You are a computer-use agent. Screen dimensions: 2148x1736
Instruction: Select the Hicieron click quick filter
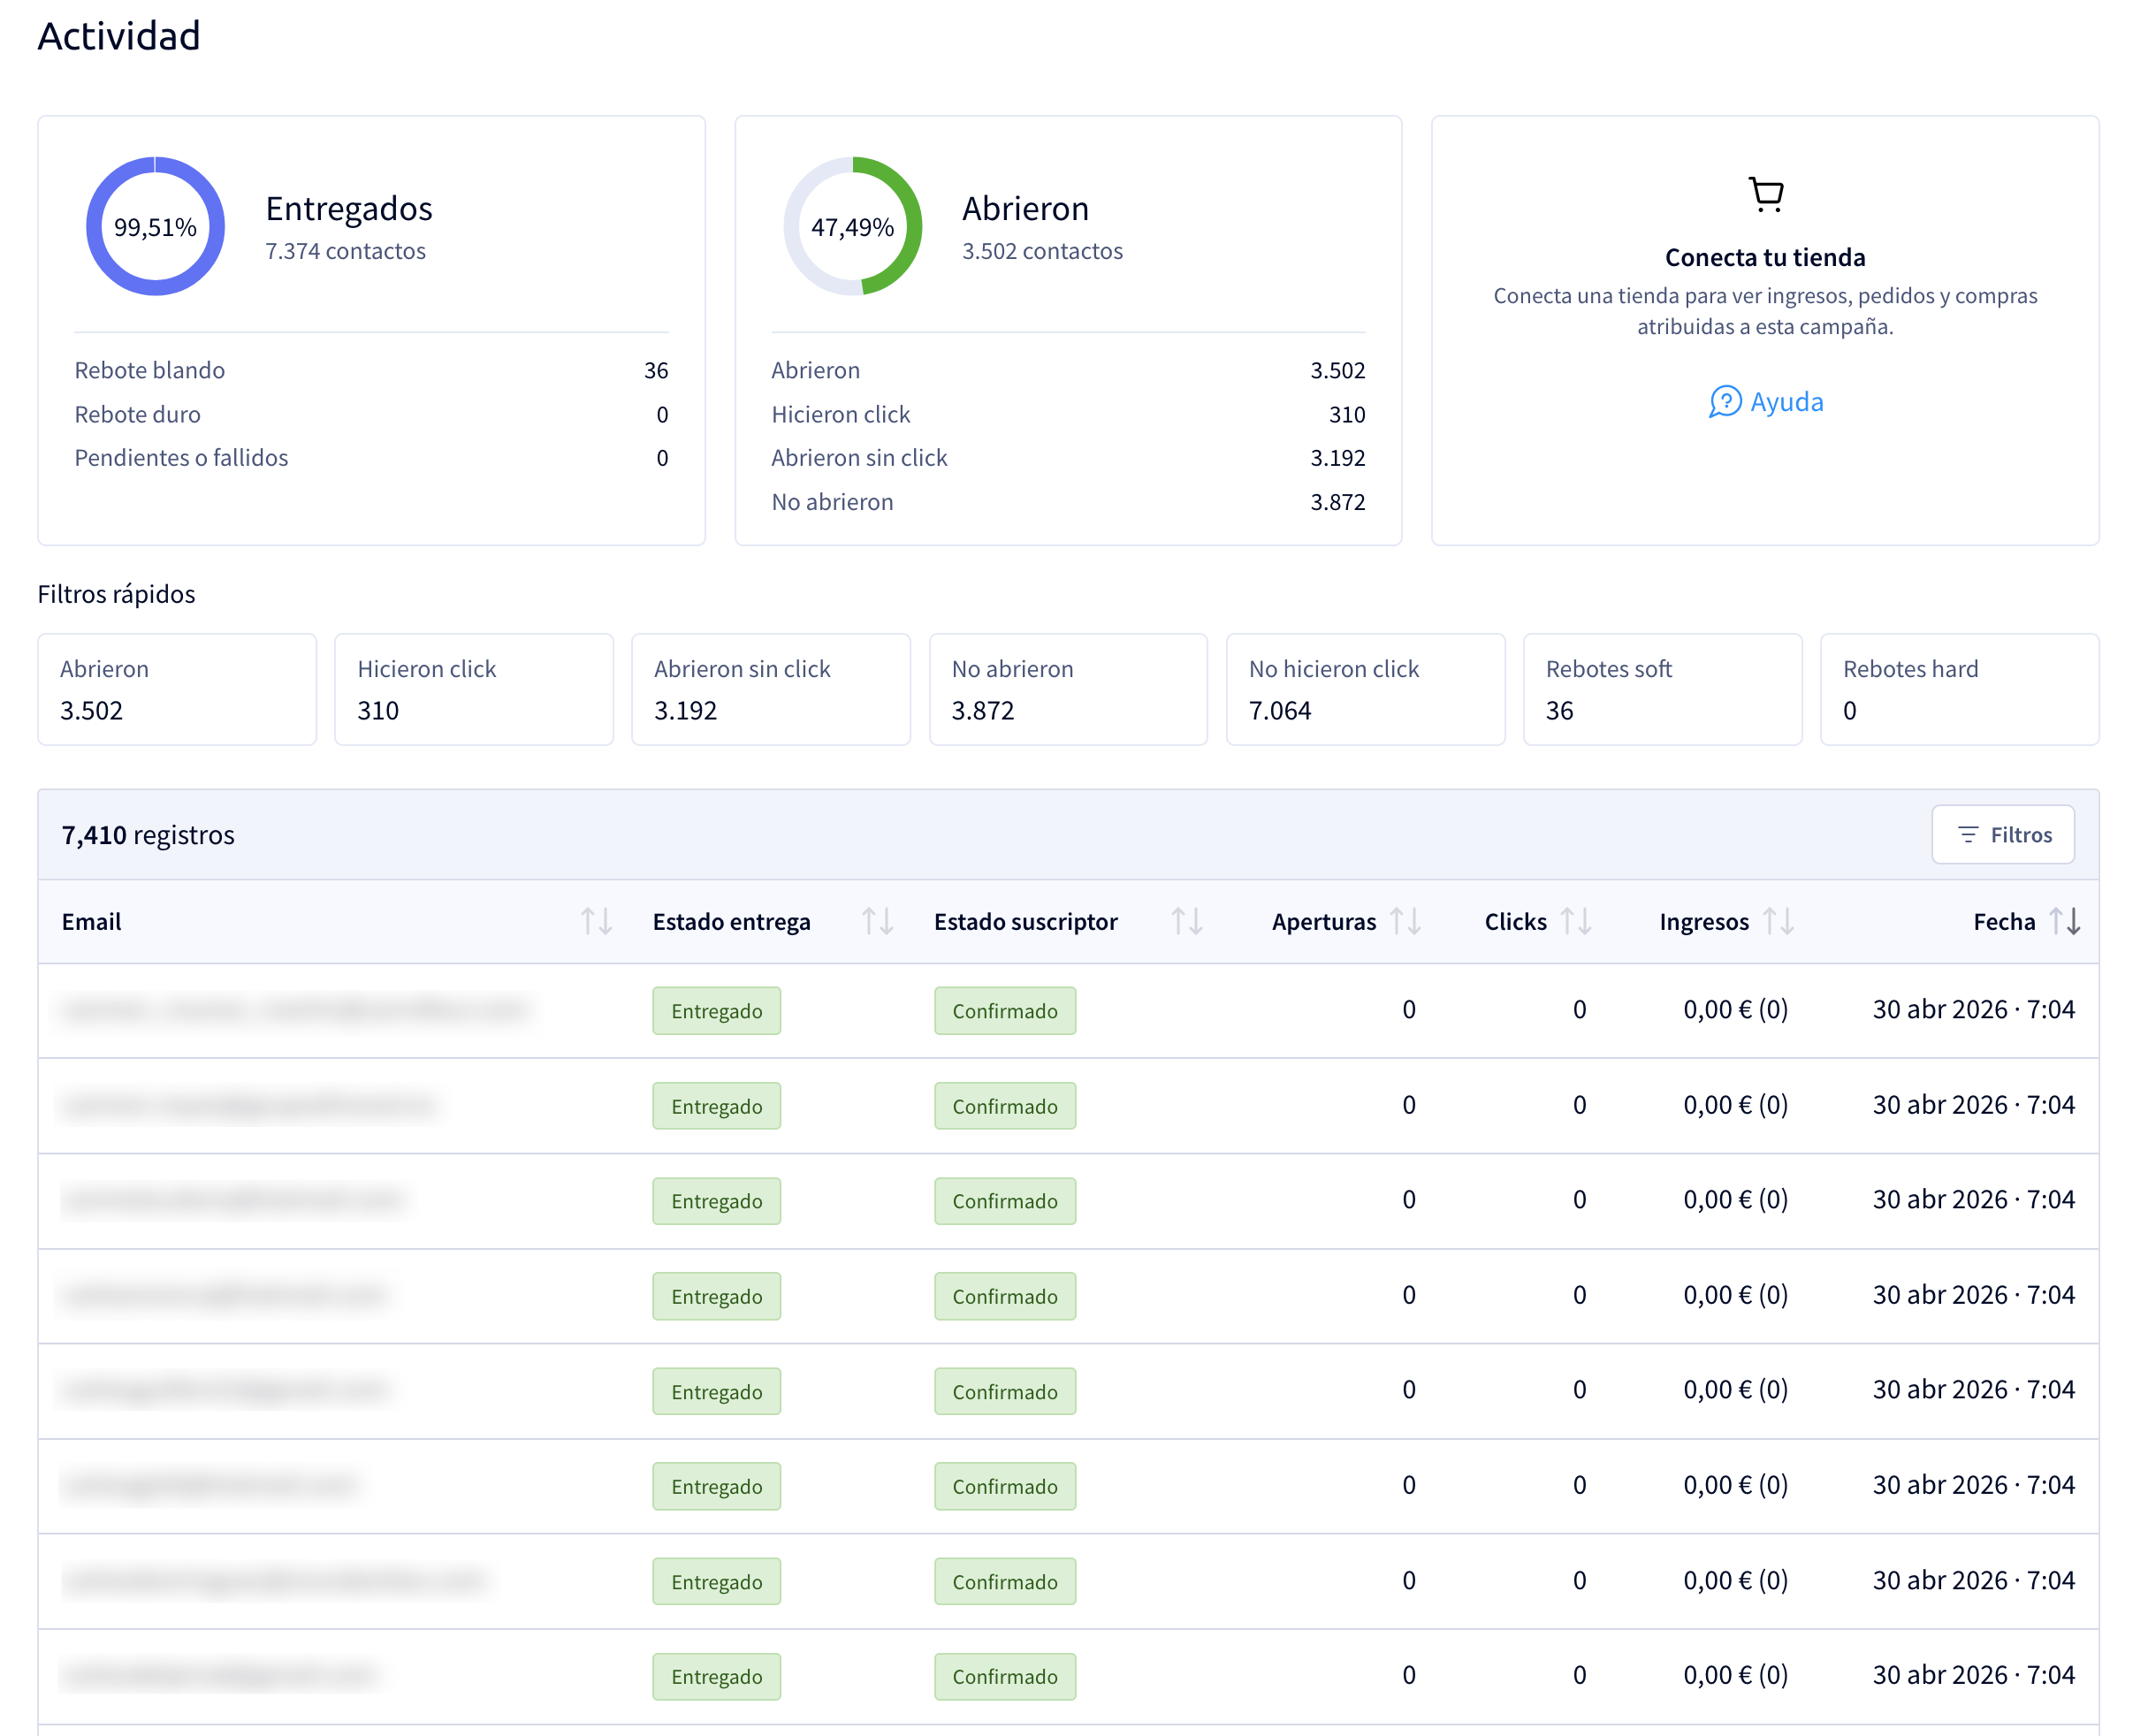474,689
